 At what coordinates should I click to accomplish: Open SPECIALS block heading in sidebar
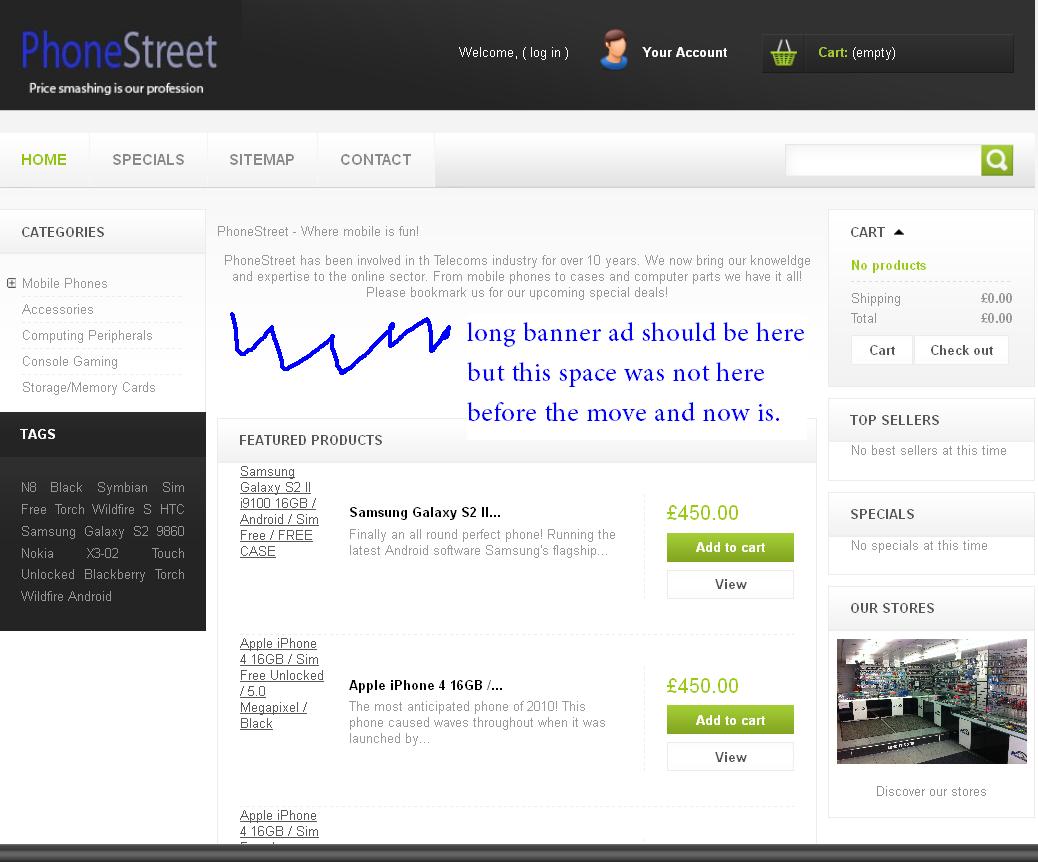[882, 514]
